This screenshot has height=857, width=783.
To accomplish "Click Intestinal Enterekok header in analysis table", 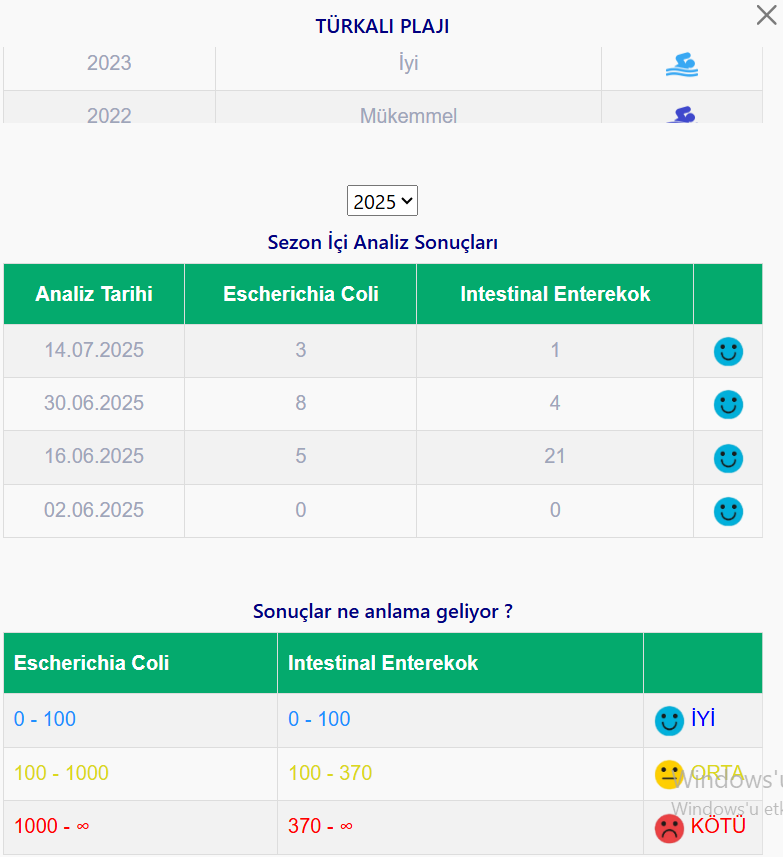I will pos(555,294).
